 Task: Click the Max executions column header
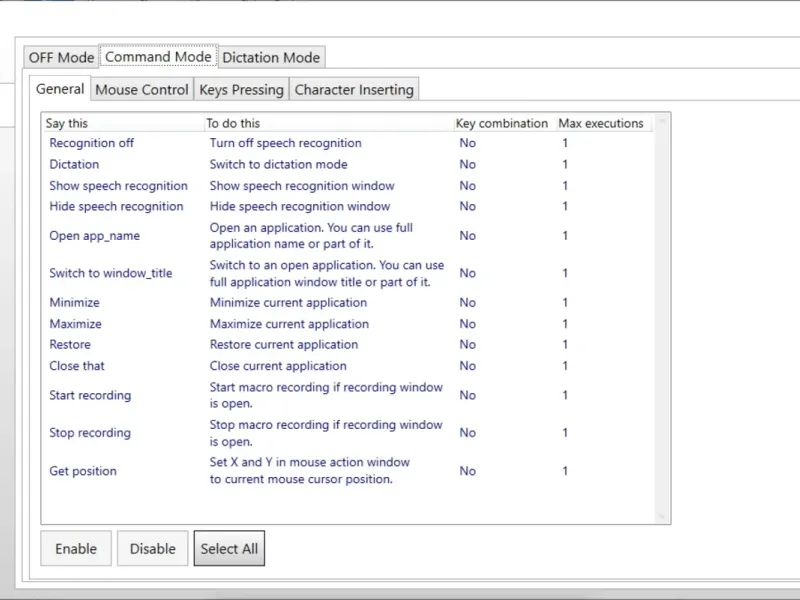pyautogui.click(x=600, y=123)
